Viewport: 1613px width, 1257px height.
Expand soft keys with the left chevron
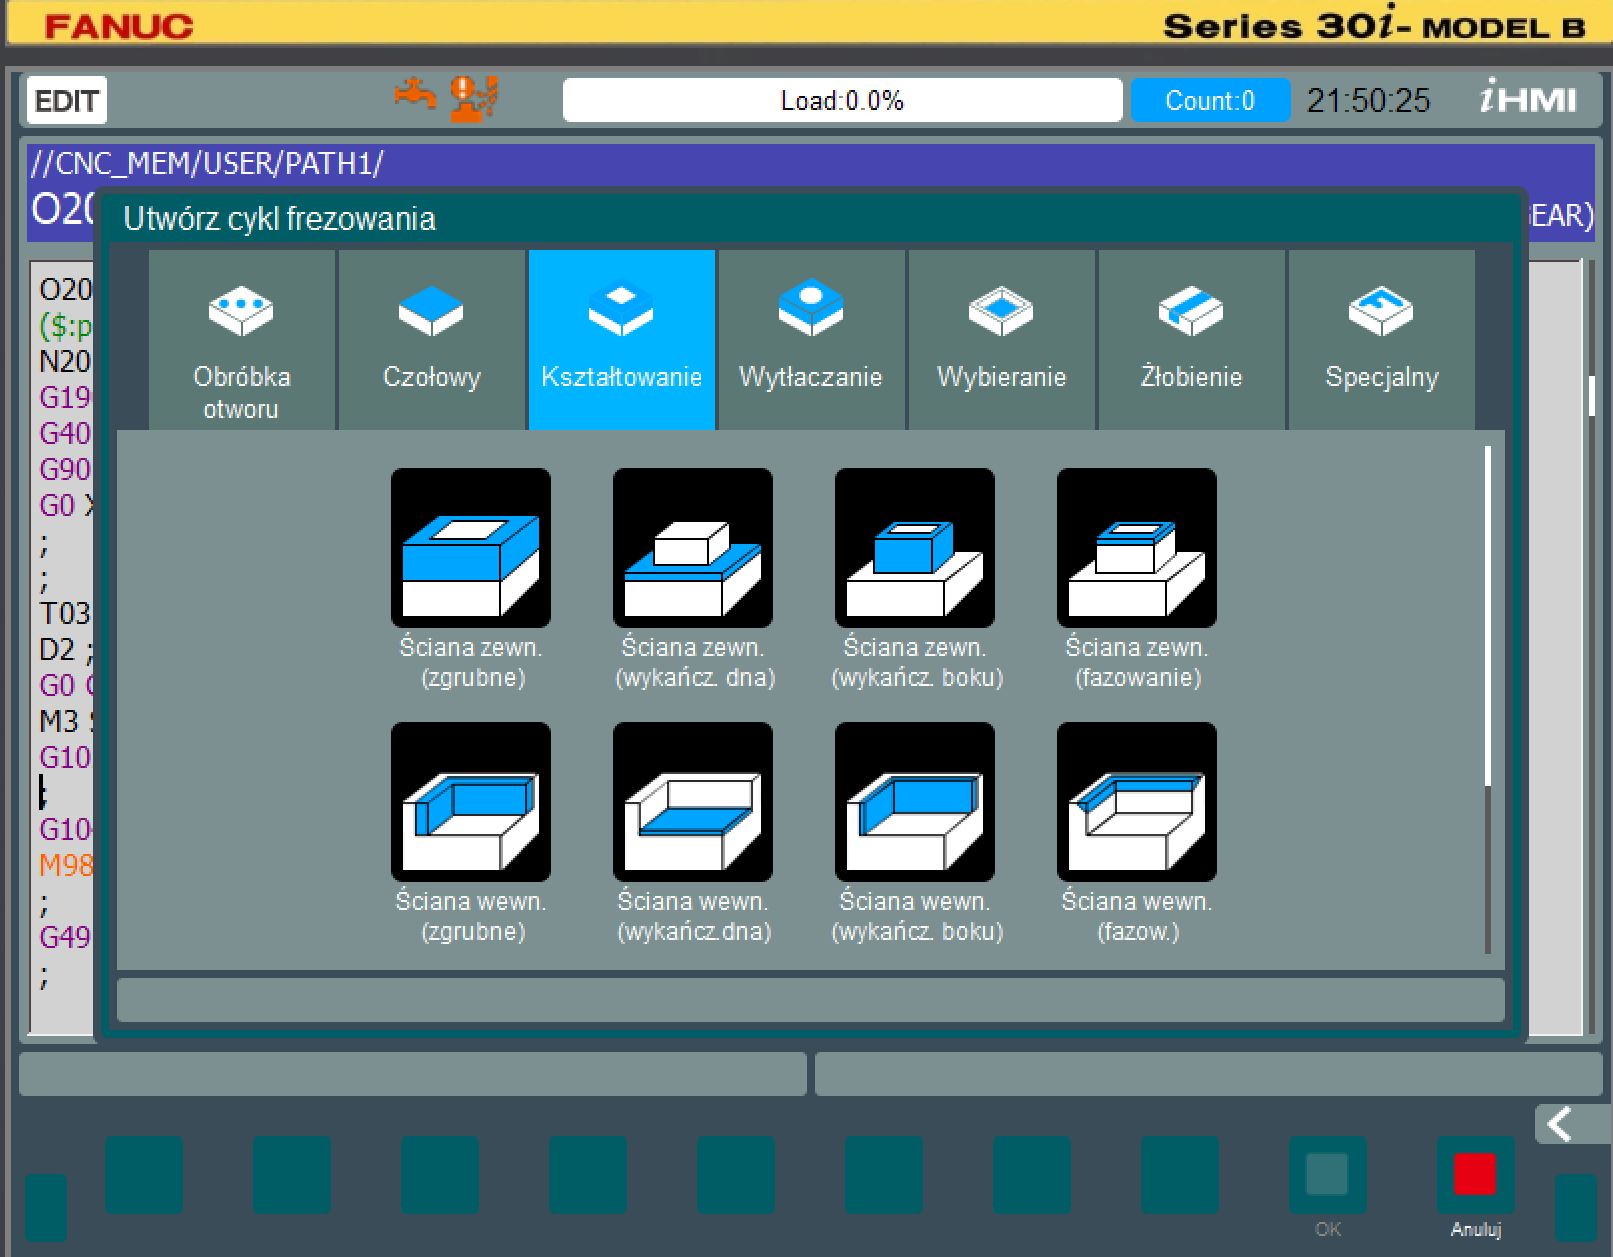point(1561,1124)
